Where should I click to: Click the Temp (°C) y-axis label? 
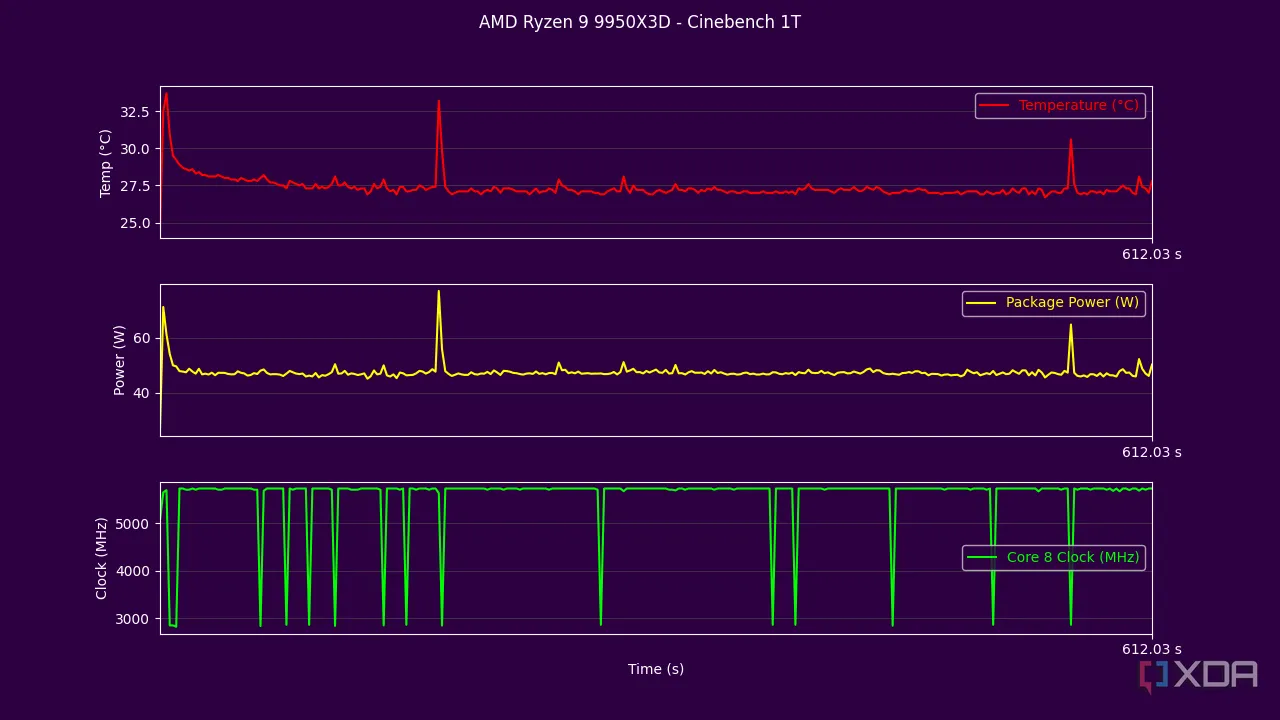pyautogui.click(x=106, y=162)
